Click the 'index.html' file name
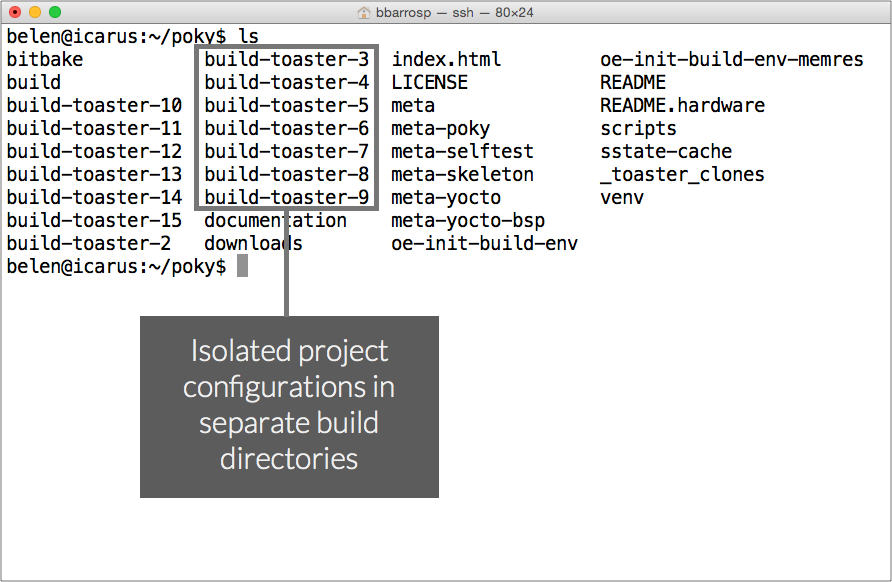 pyautogui.click(x=446, y=59)
